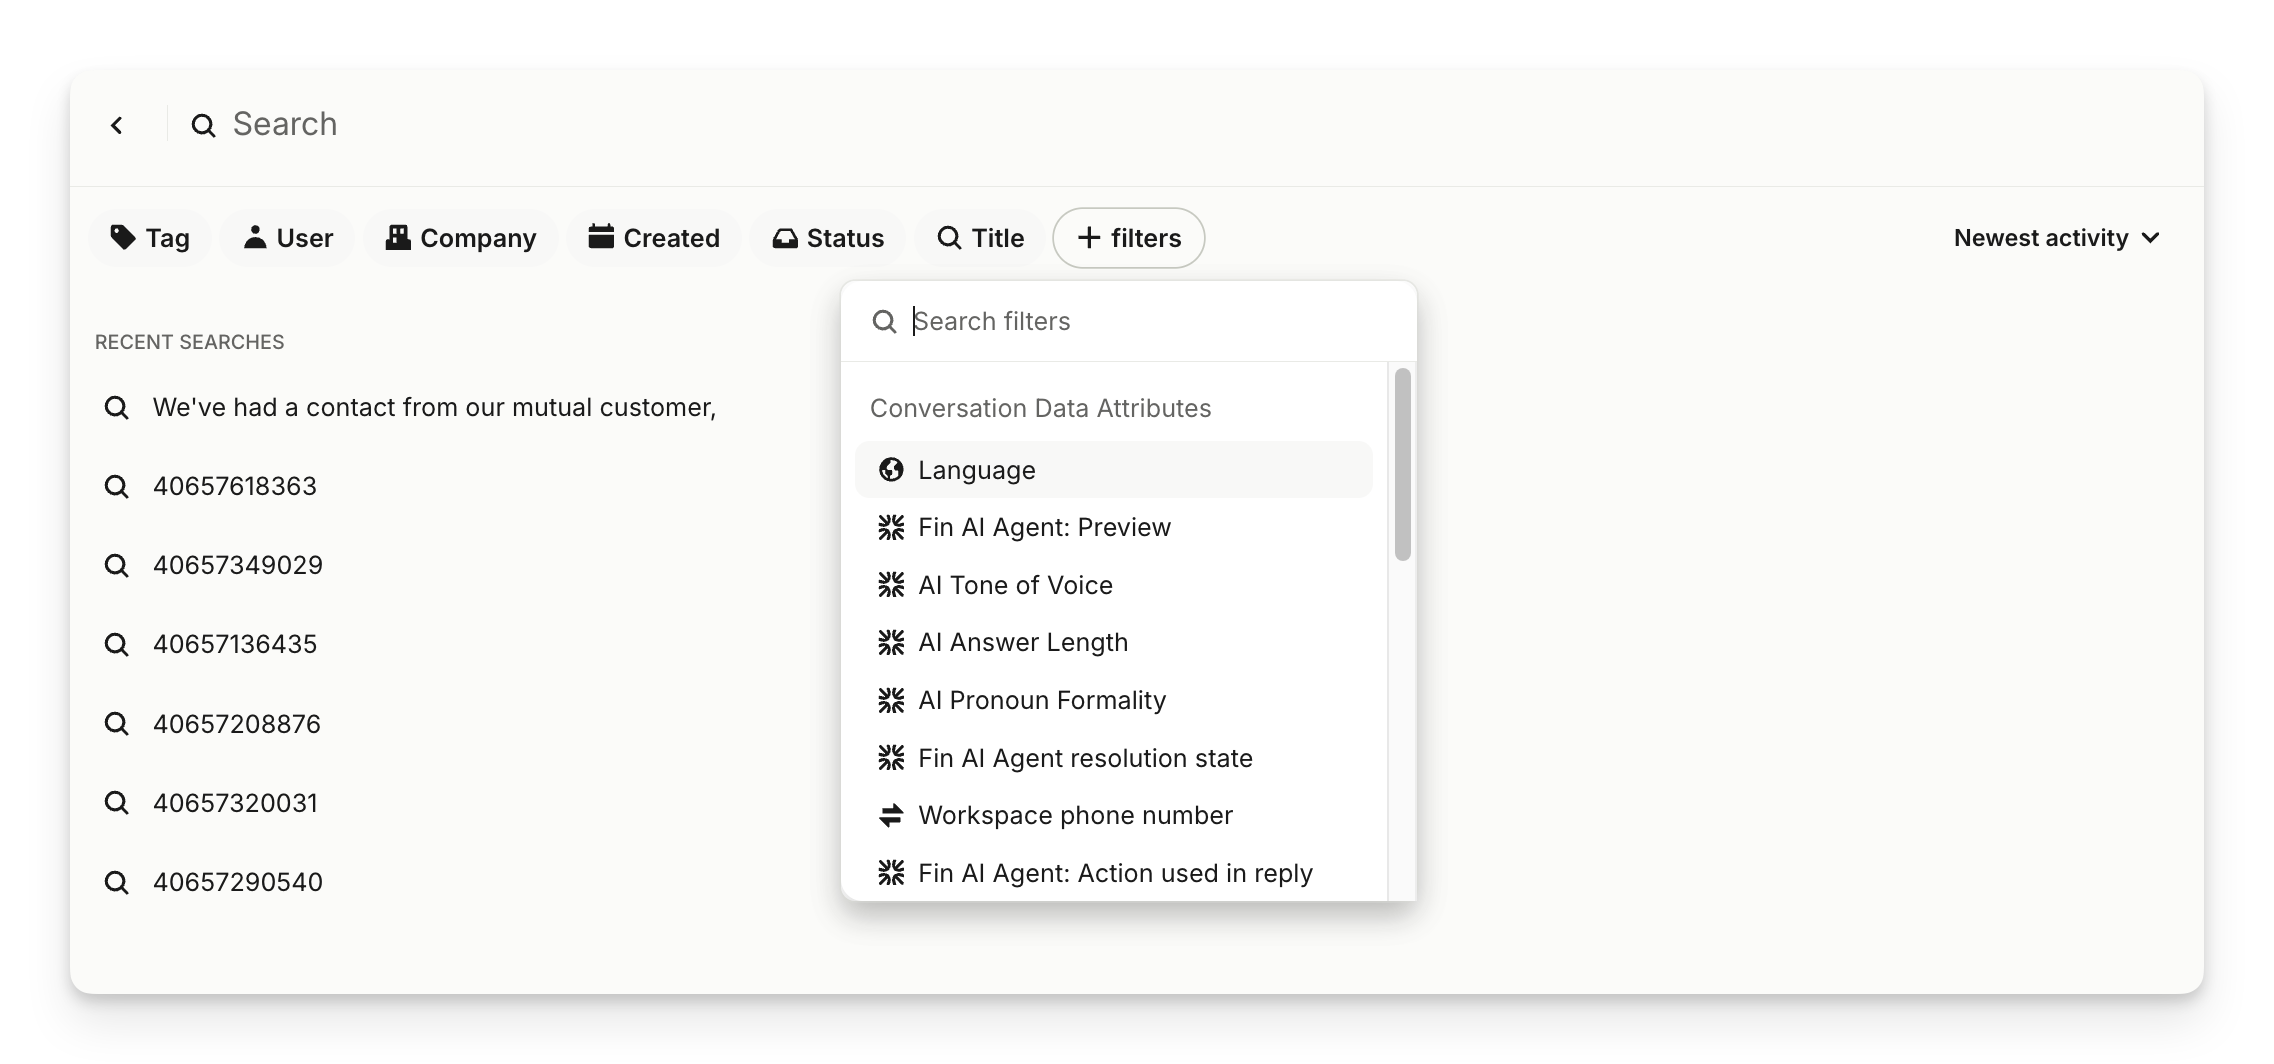Click the magnifier icon beside main Search
The height and width of the screenshot is (1064, 2274).
pos(203,125)
